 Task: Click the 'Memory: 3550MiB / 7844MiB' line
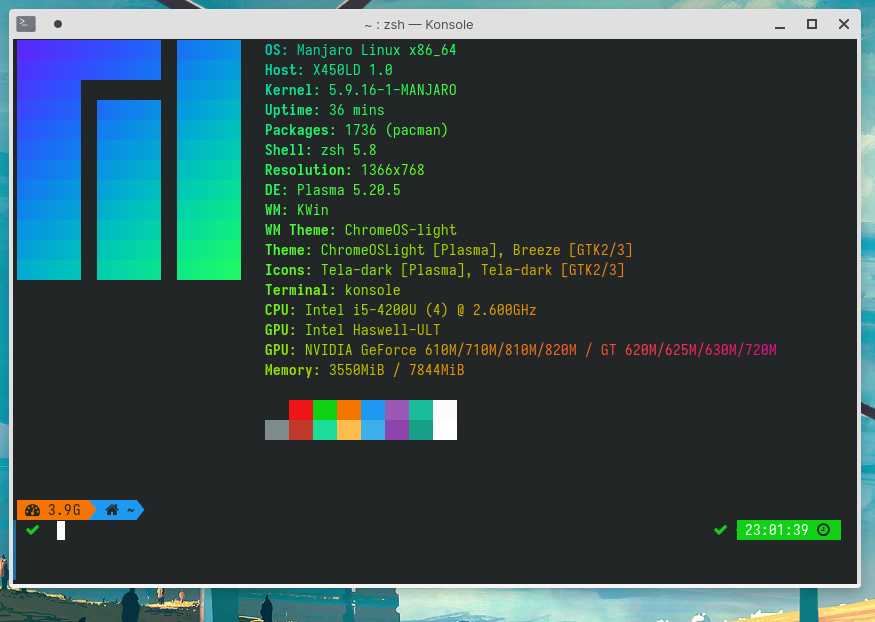pos(364,370)
